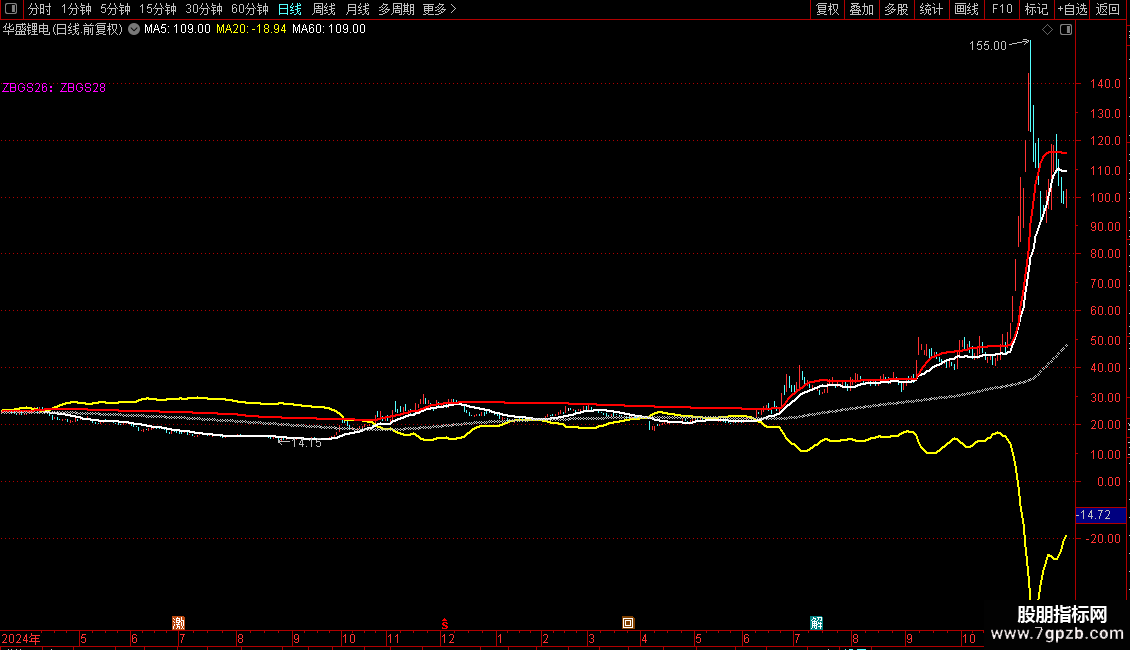Click the ZBGS26: ZBGS28 indicator label
Image resolution: width=1130 pixels, height=650 pixels.
tap(54, 88)
